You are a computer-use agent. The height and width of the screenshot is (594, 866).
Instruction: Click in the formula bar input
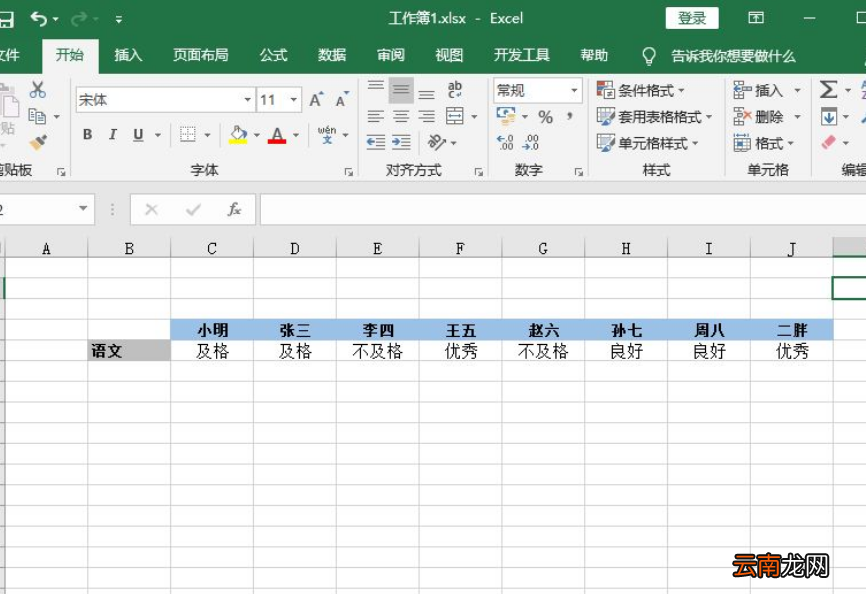[563, 209]
